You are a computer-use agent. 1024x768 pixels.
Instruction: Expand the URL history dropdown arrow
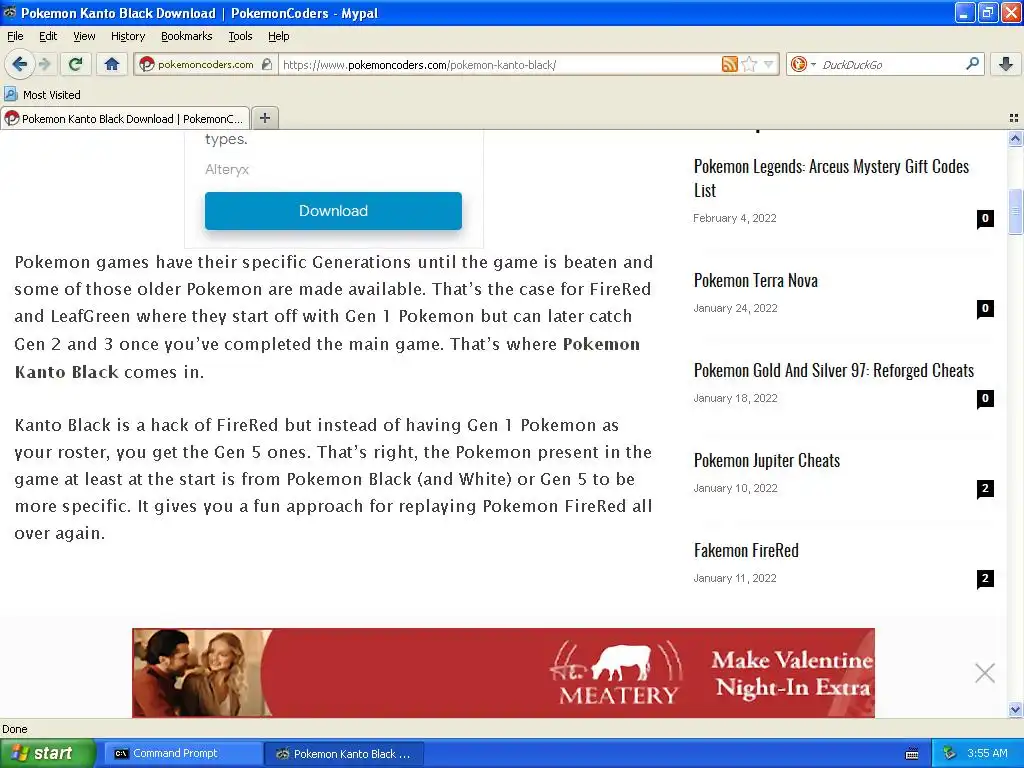769,64
